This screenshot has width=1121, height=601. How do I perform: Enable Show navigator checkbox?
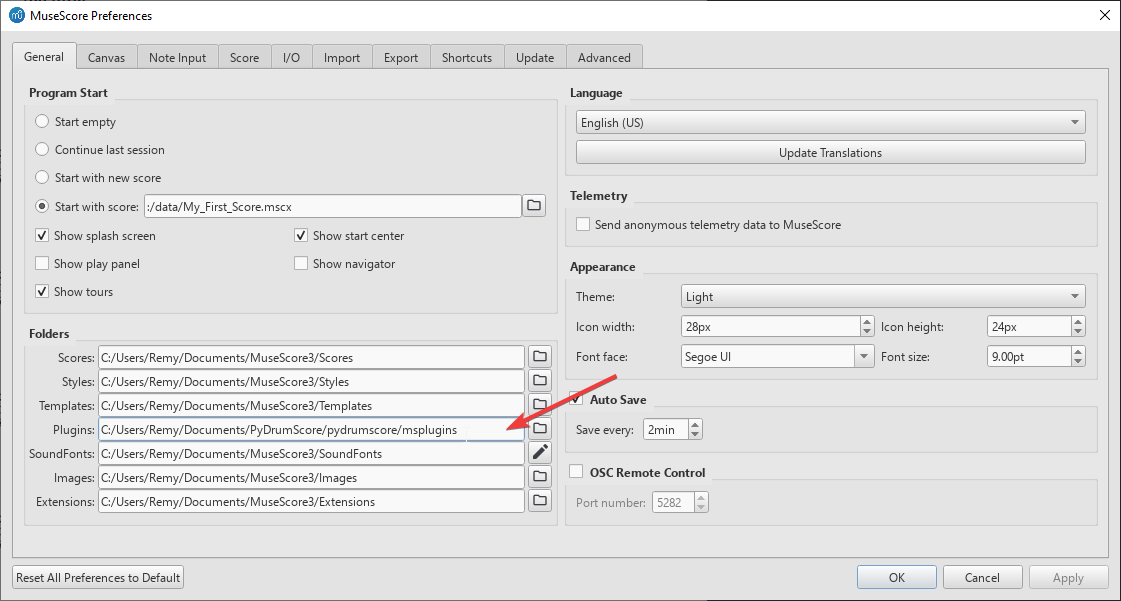pyautogui.click(x=301, y=263)
